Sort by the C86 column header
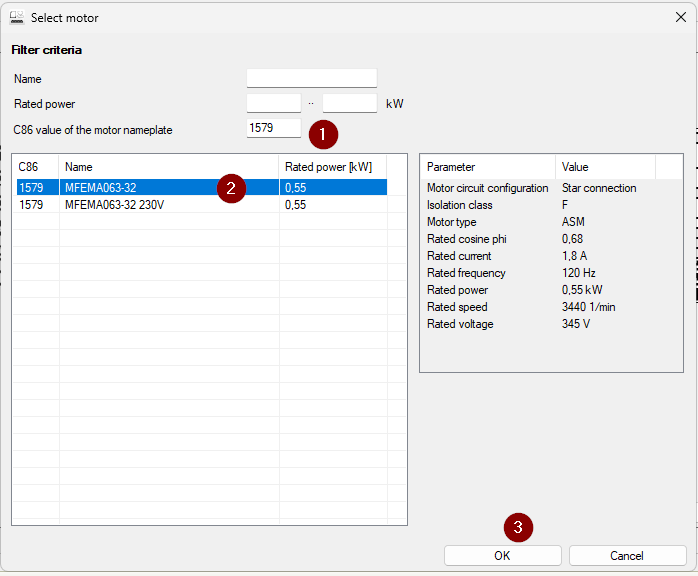 36,167
